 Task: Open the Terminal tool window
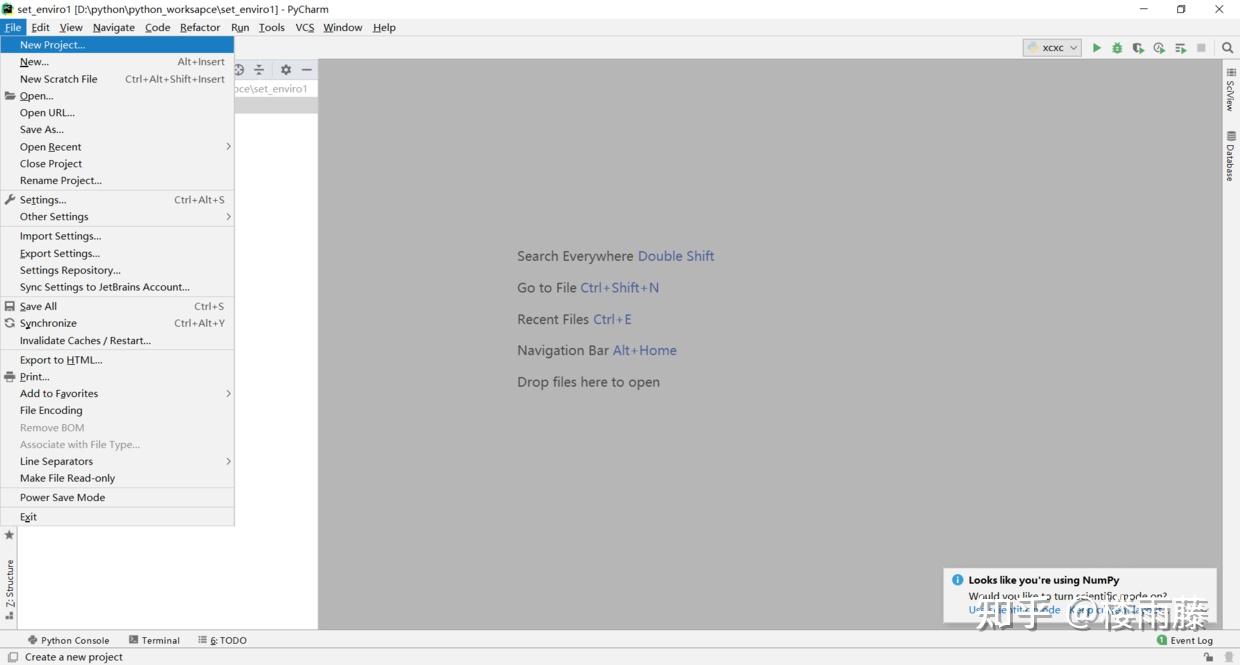[154, 640]
